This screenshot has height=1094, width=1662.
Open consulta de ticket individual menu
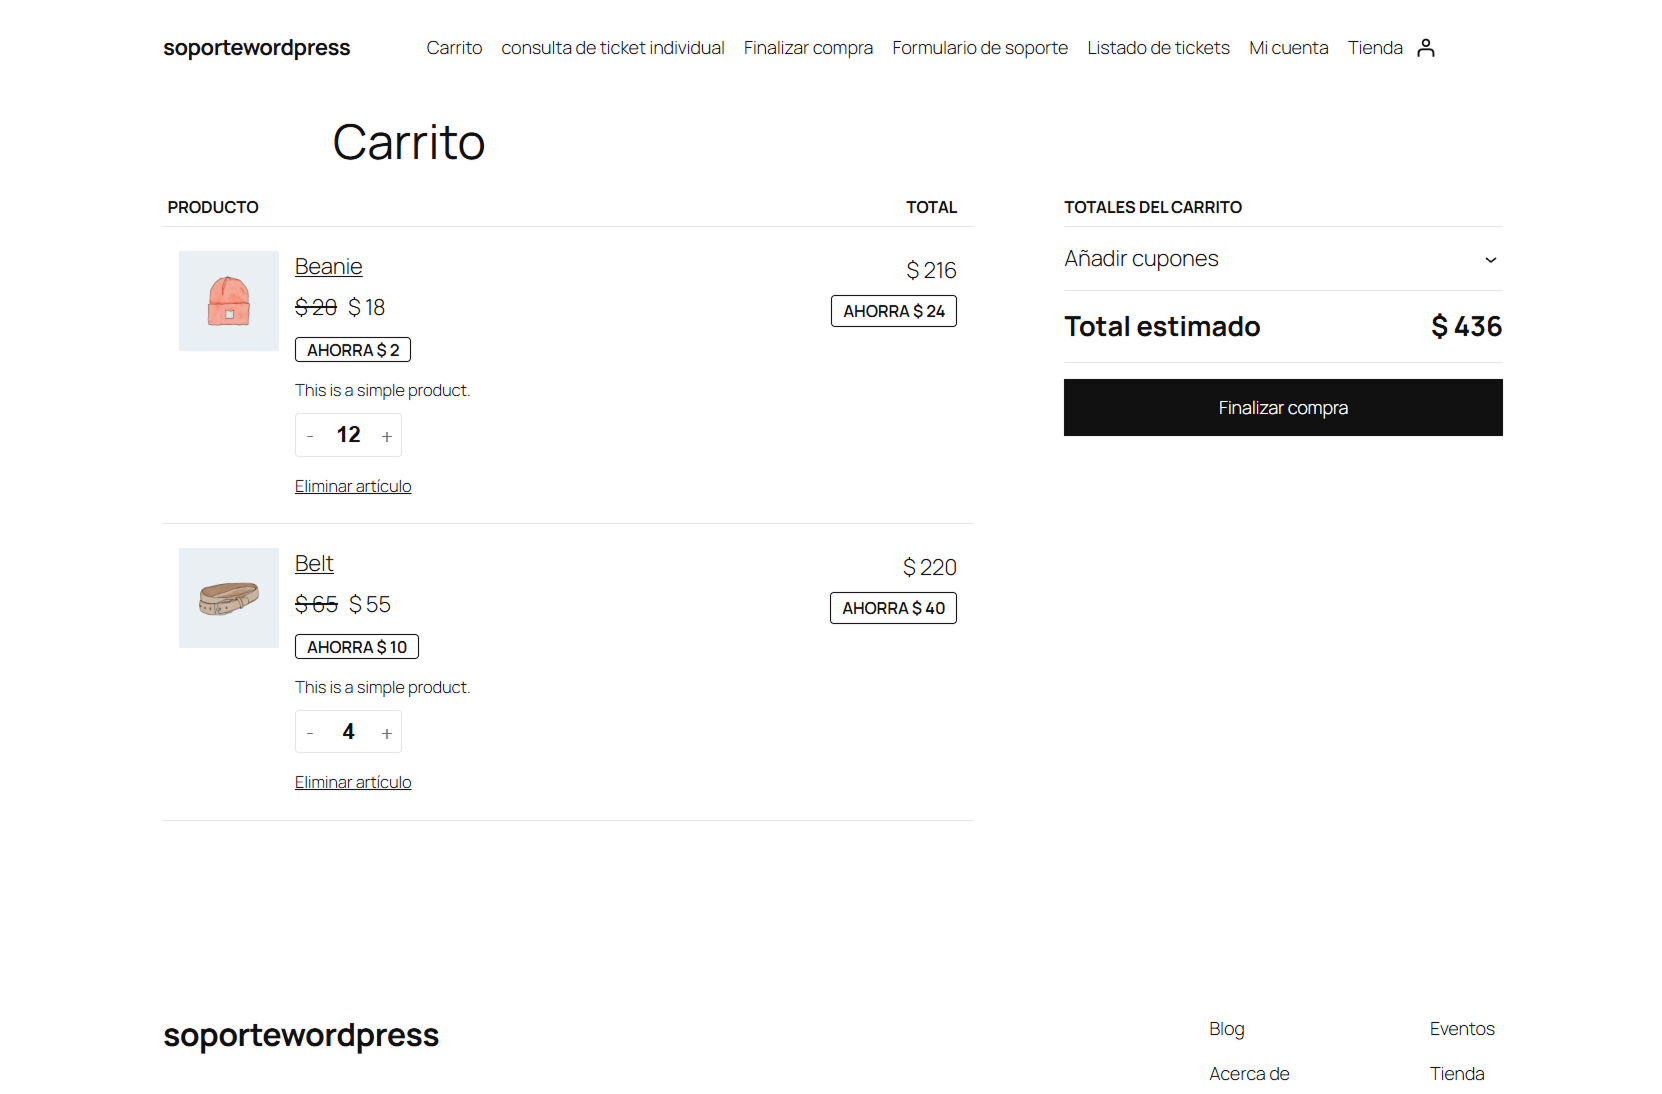(612, 48)
